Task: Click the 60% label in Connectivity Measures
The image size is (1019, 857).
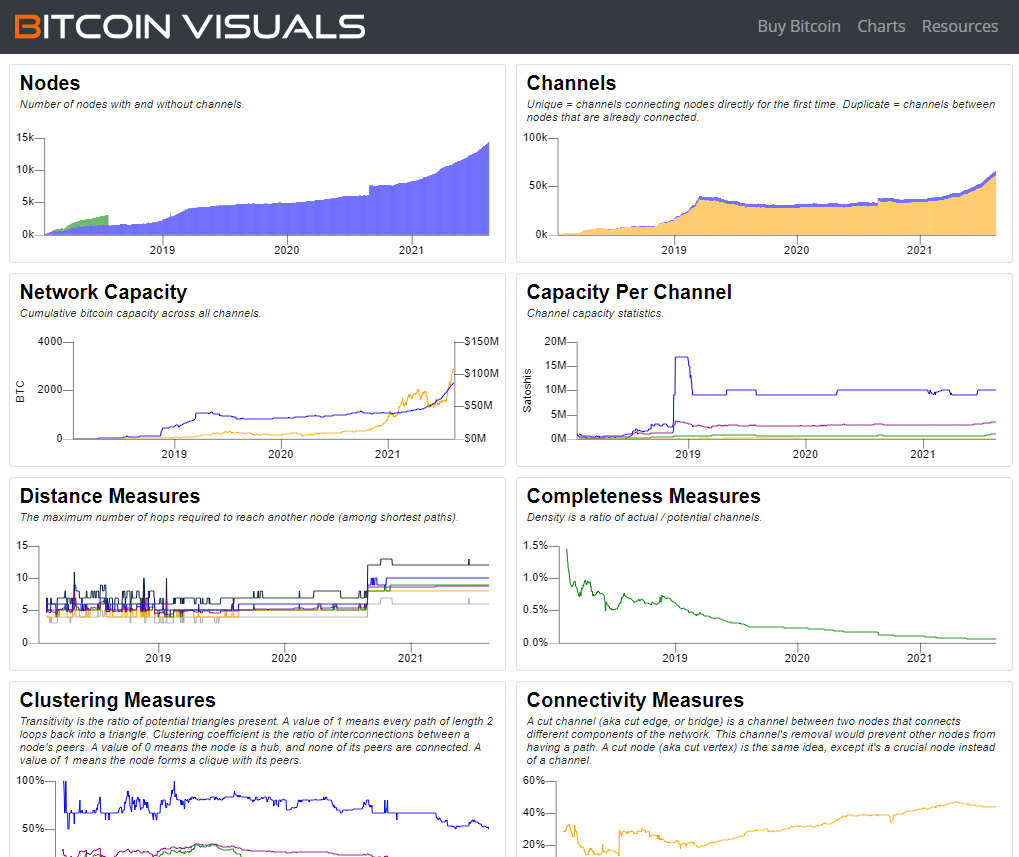Action: (534, 781)
